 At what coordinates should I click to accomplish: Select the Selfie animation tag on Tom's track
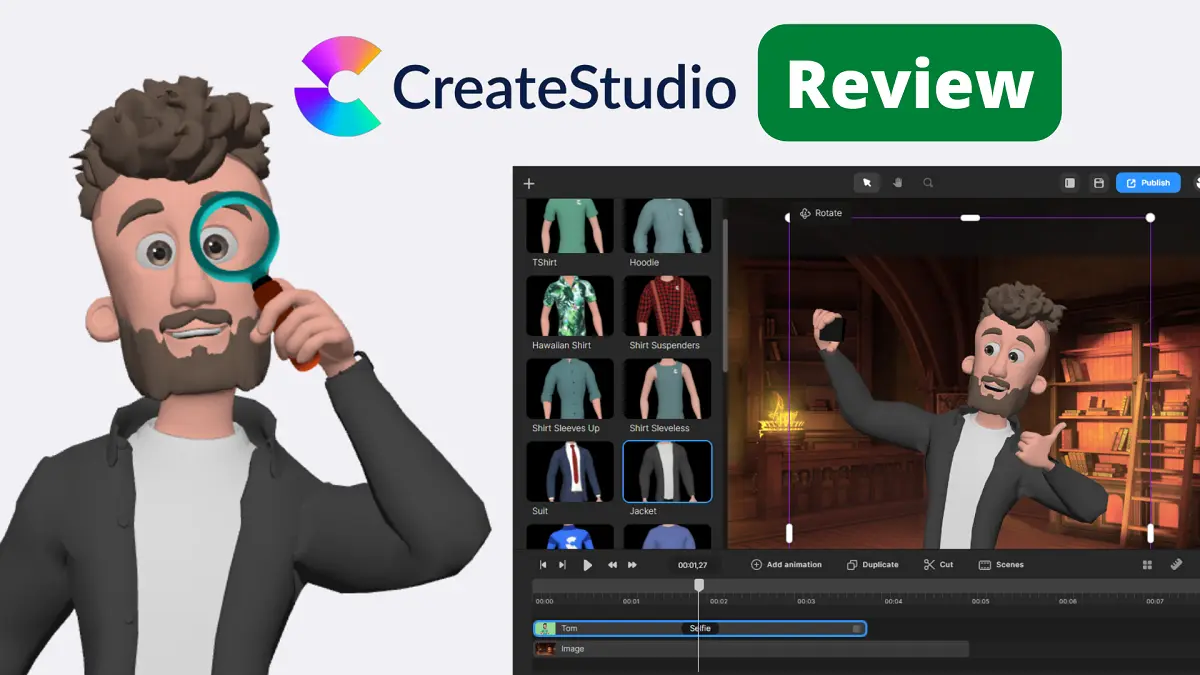701,628
